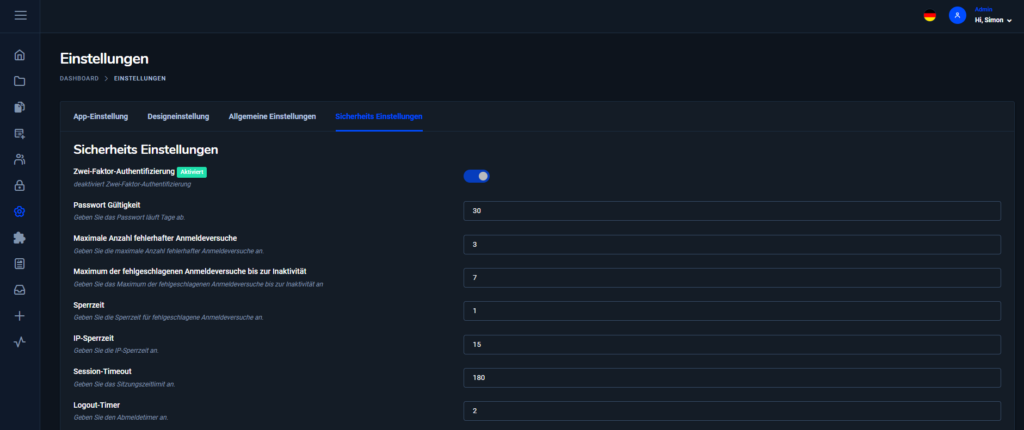Click the Logout-Timer input field

coord(731,411)
